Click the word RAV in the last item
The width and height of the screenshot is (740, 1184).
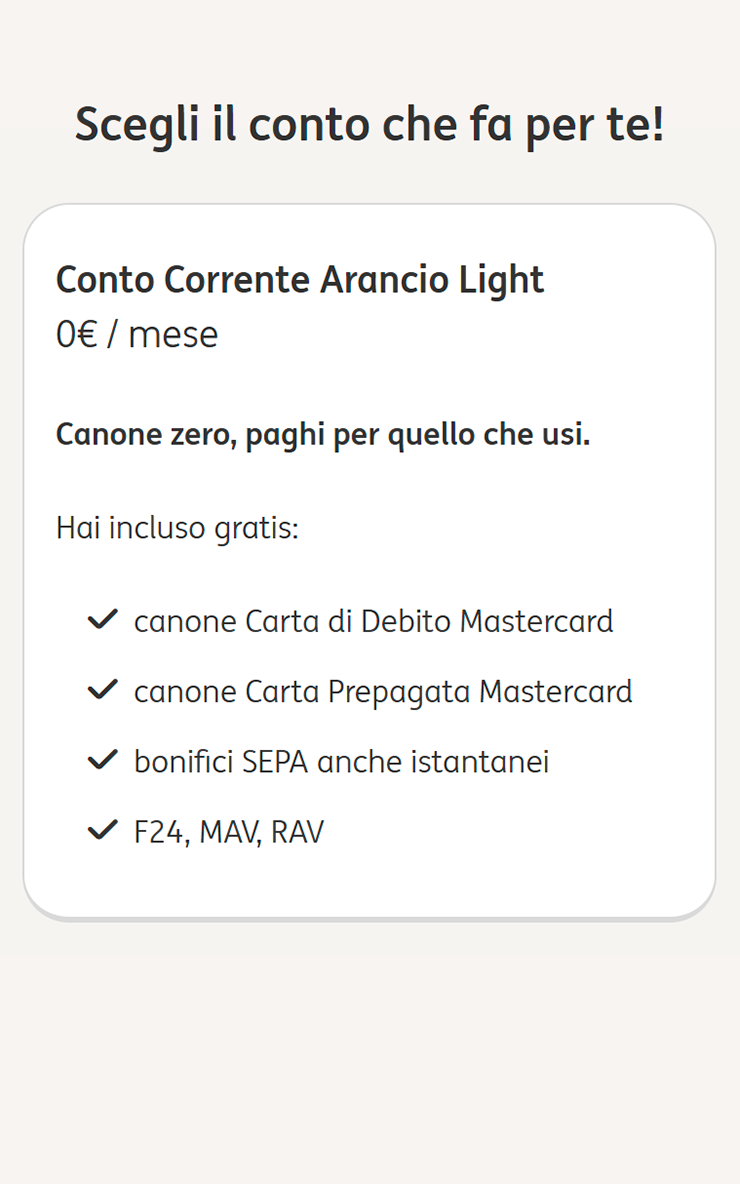[298, 833]
